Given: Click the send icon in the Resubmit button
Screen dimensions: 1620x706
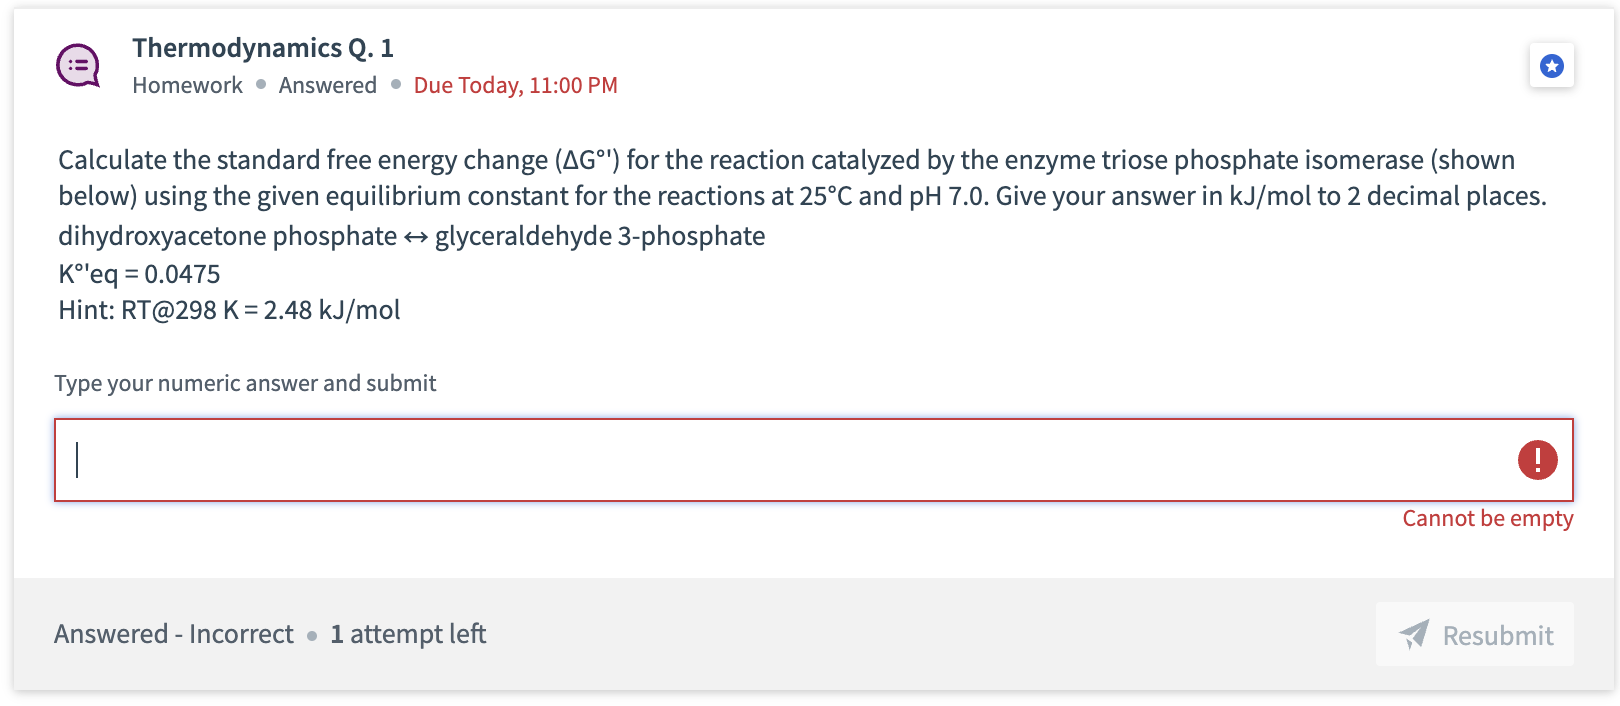Looking at the screenshot, I should (x=1414, y=634).
